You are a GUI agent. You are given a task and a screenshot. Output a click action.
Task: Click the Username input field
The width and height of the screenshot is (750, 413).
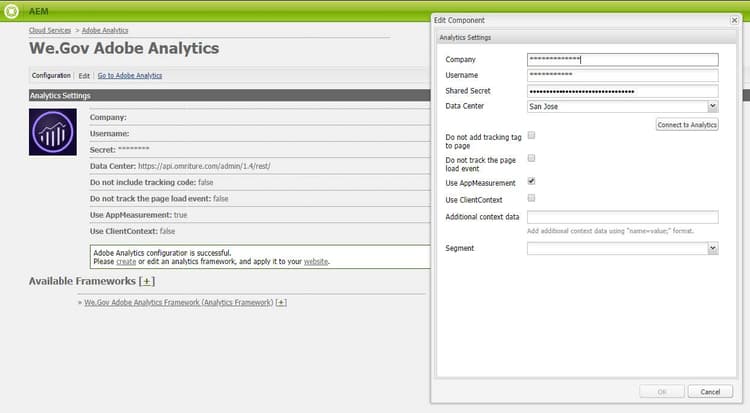[622, 75]
